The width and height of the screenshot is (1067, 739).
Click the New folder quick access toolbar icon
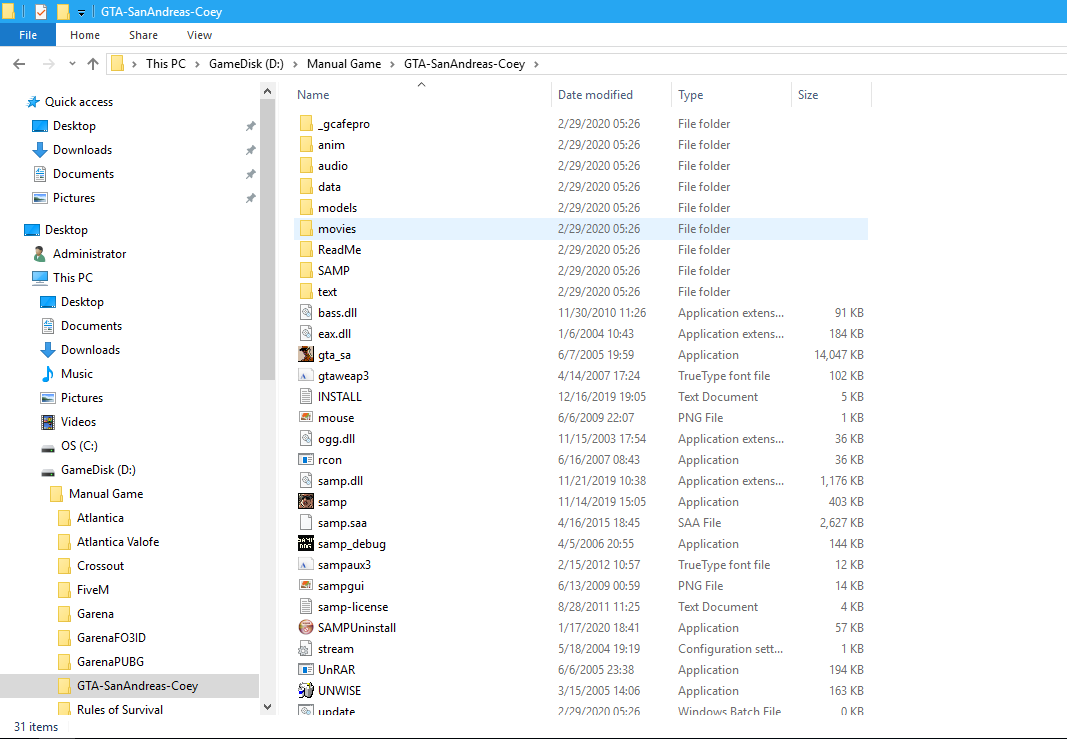click(x=63, y=12)
